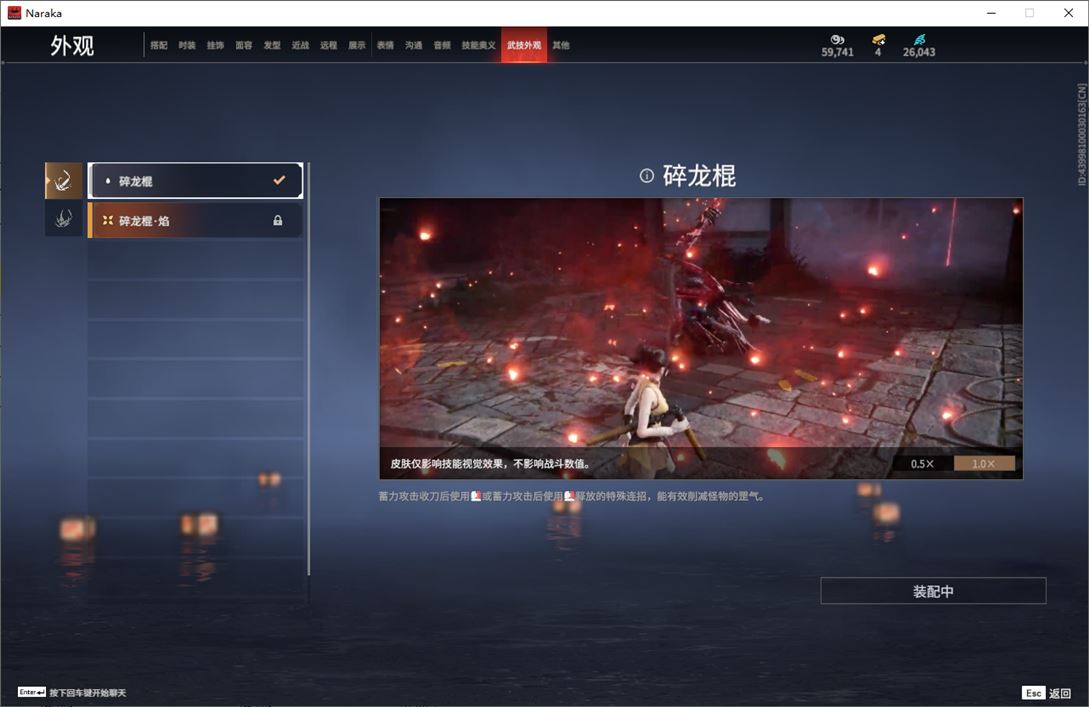Click the skill description text below preview
Image resolution: width=1089 pixels, height=707 pixels.
click(x=572, y=497)
